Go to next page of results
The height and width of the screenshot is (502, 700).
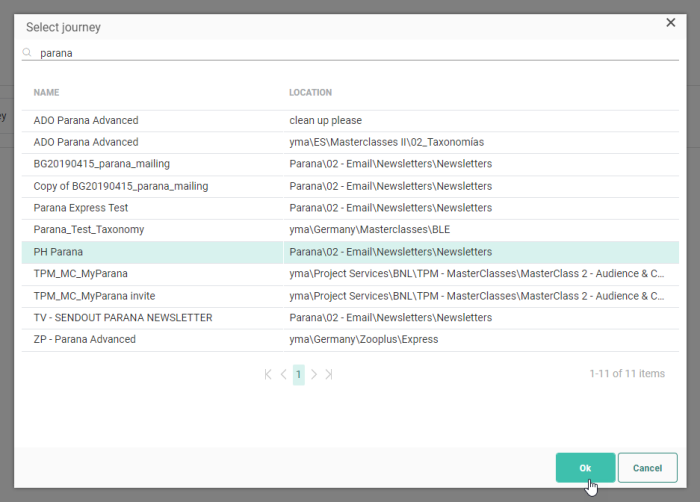[x=314, y=374]
